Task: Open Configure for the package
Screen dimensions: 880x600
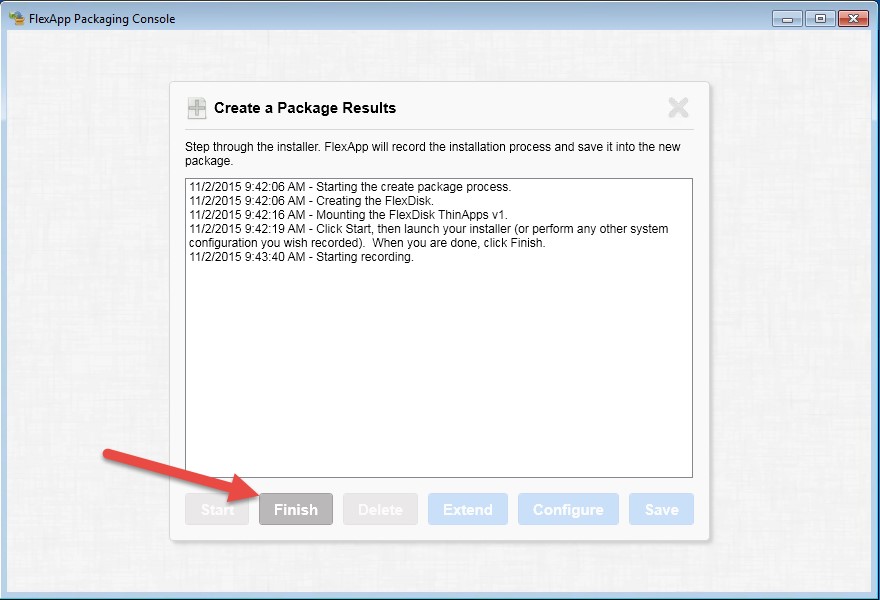Action: pyautogui.click(x=568, y=509)
